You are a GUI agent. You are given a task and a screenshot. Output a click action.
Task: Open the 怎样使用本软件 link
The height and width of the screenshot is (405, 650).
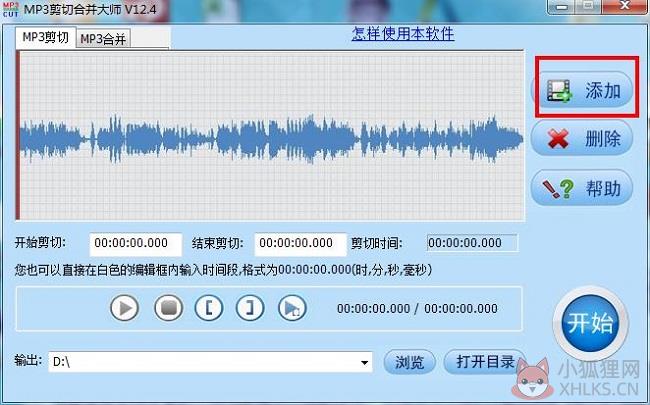pyautogui.click(x=403, y=34)
